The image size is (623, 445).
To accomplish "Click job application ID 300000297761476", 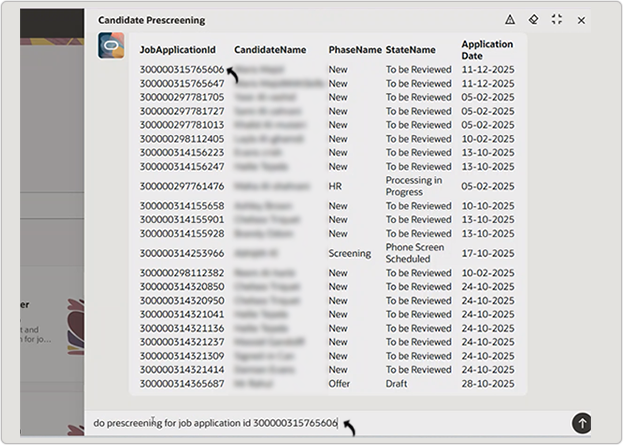I will coord(181,186).
